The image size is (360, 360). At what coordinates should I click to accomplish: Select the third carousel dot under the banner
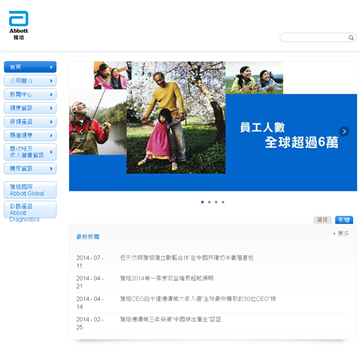216,202
